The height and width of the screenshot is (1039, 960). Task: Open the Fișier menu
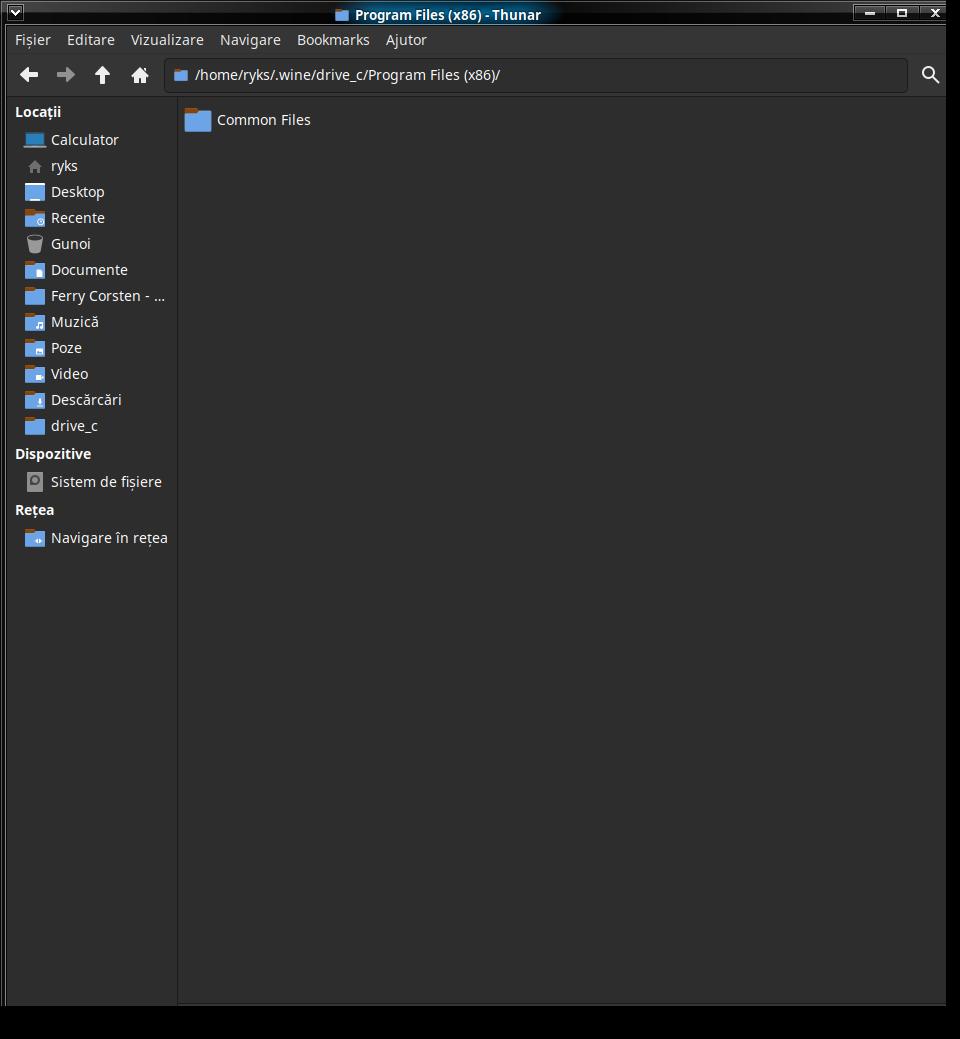click(x=32, y=40)
